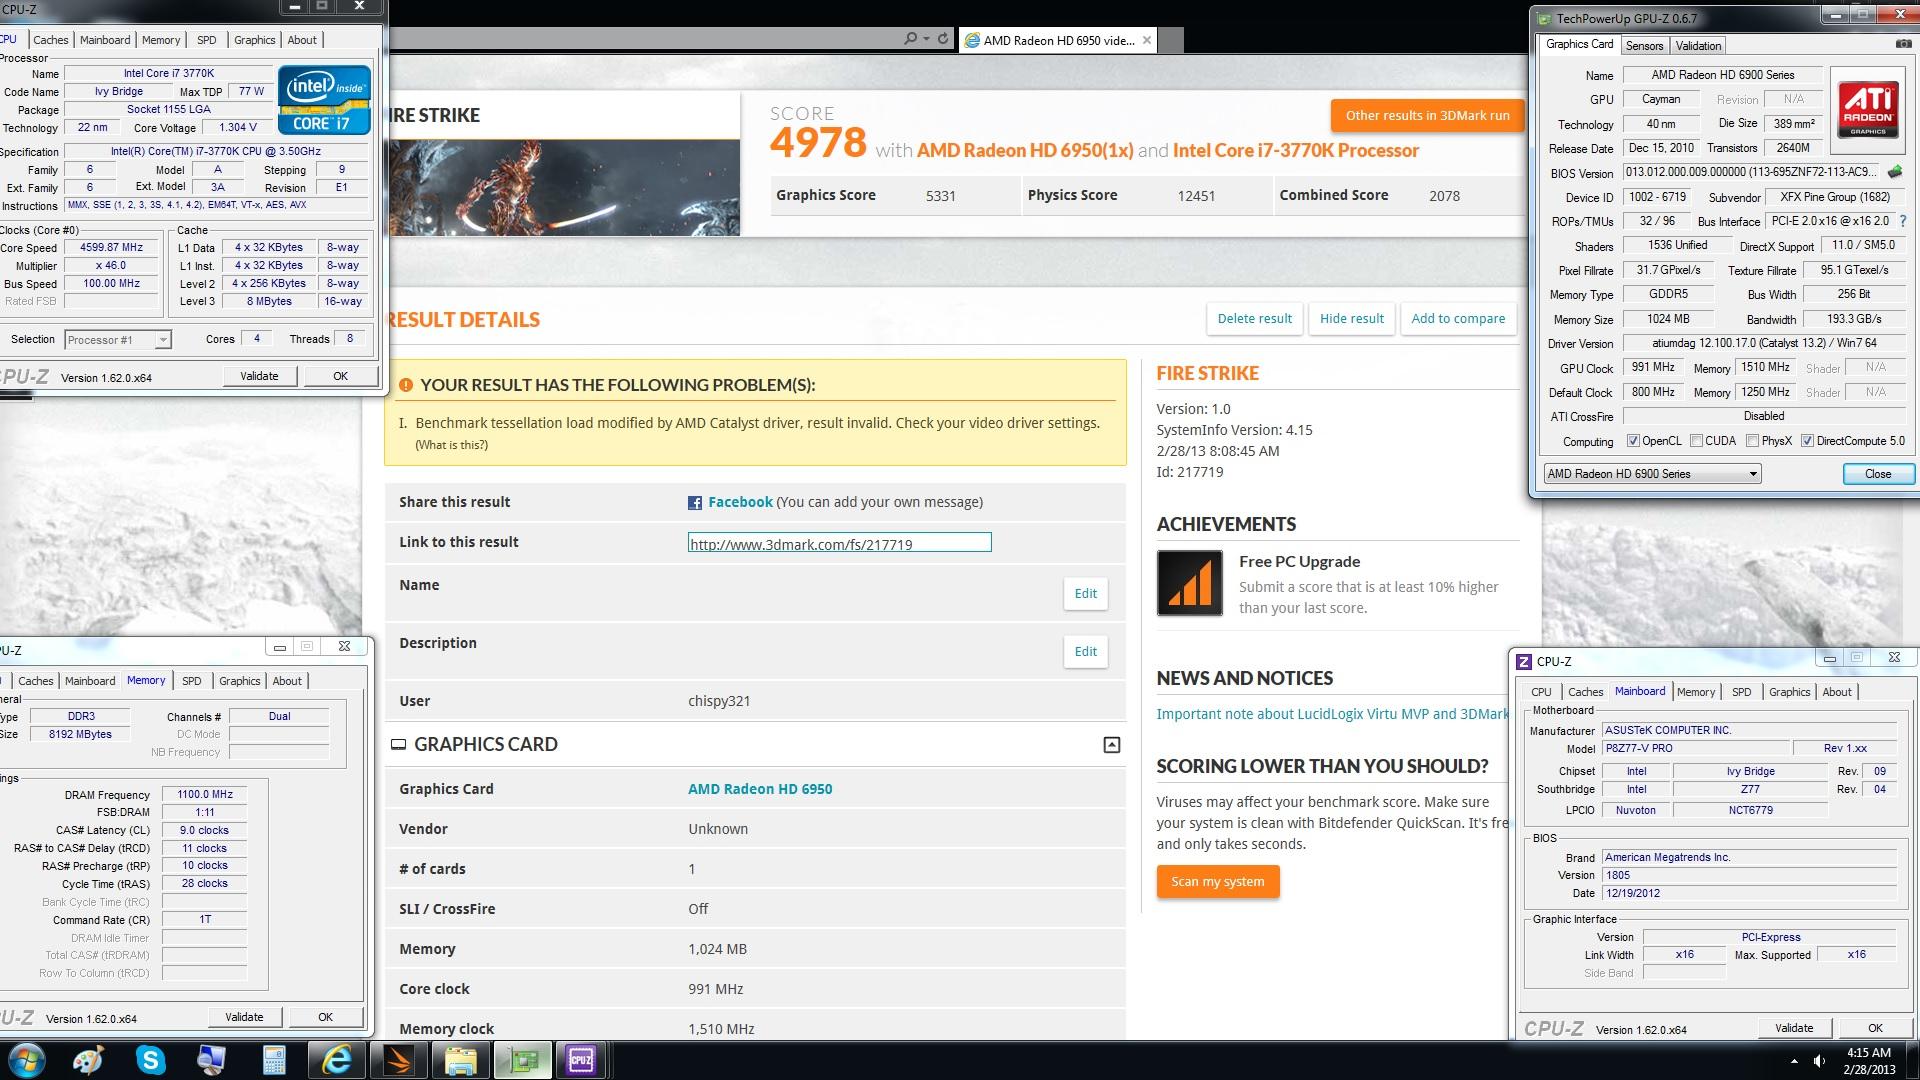
Task: Click Validate in mainboard CPU-Z window
Action: 1793,1028
